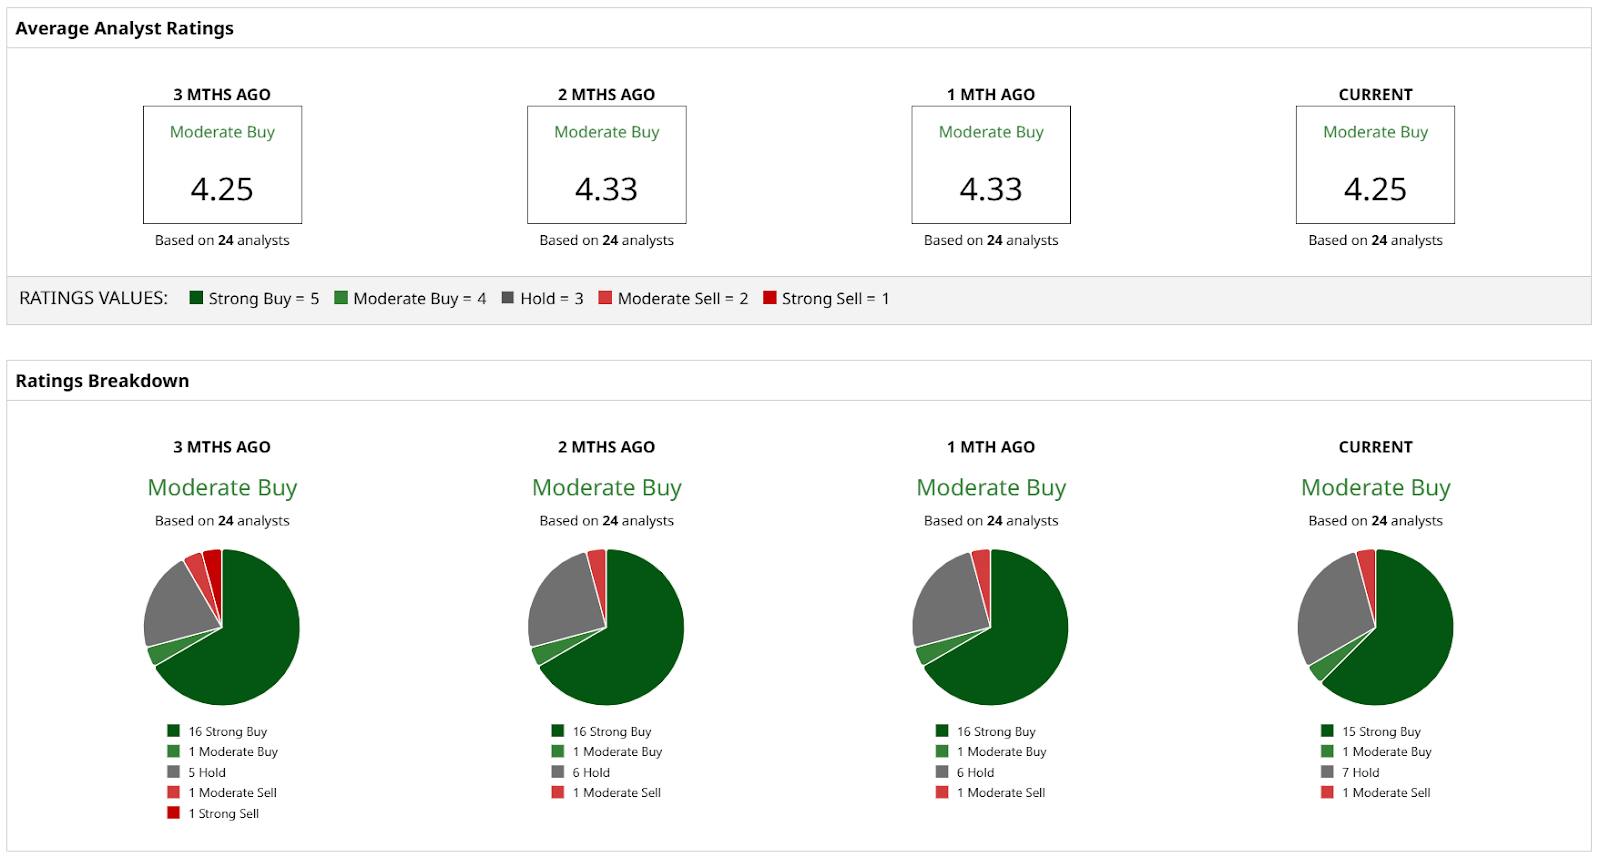The width and height of the screenshot is (1600, 858).
Task: Click the 1 MTH AGO pie chart
Action: tap(990, 627)
